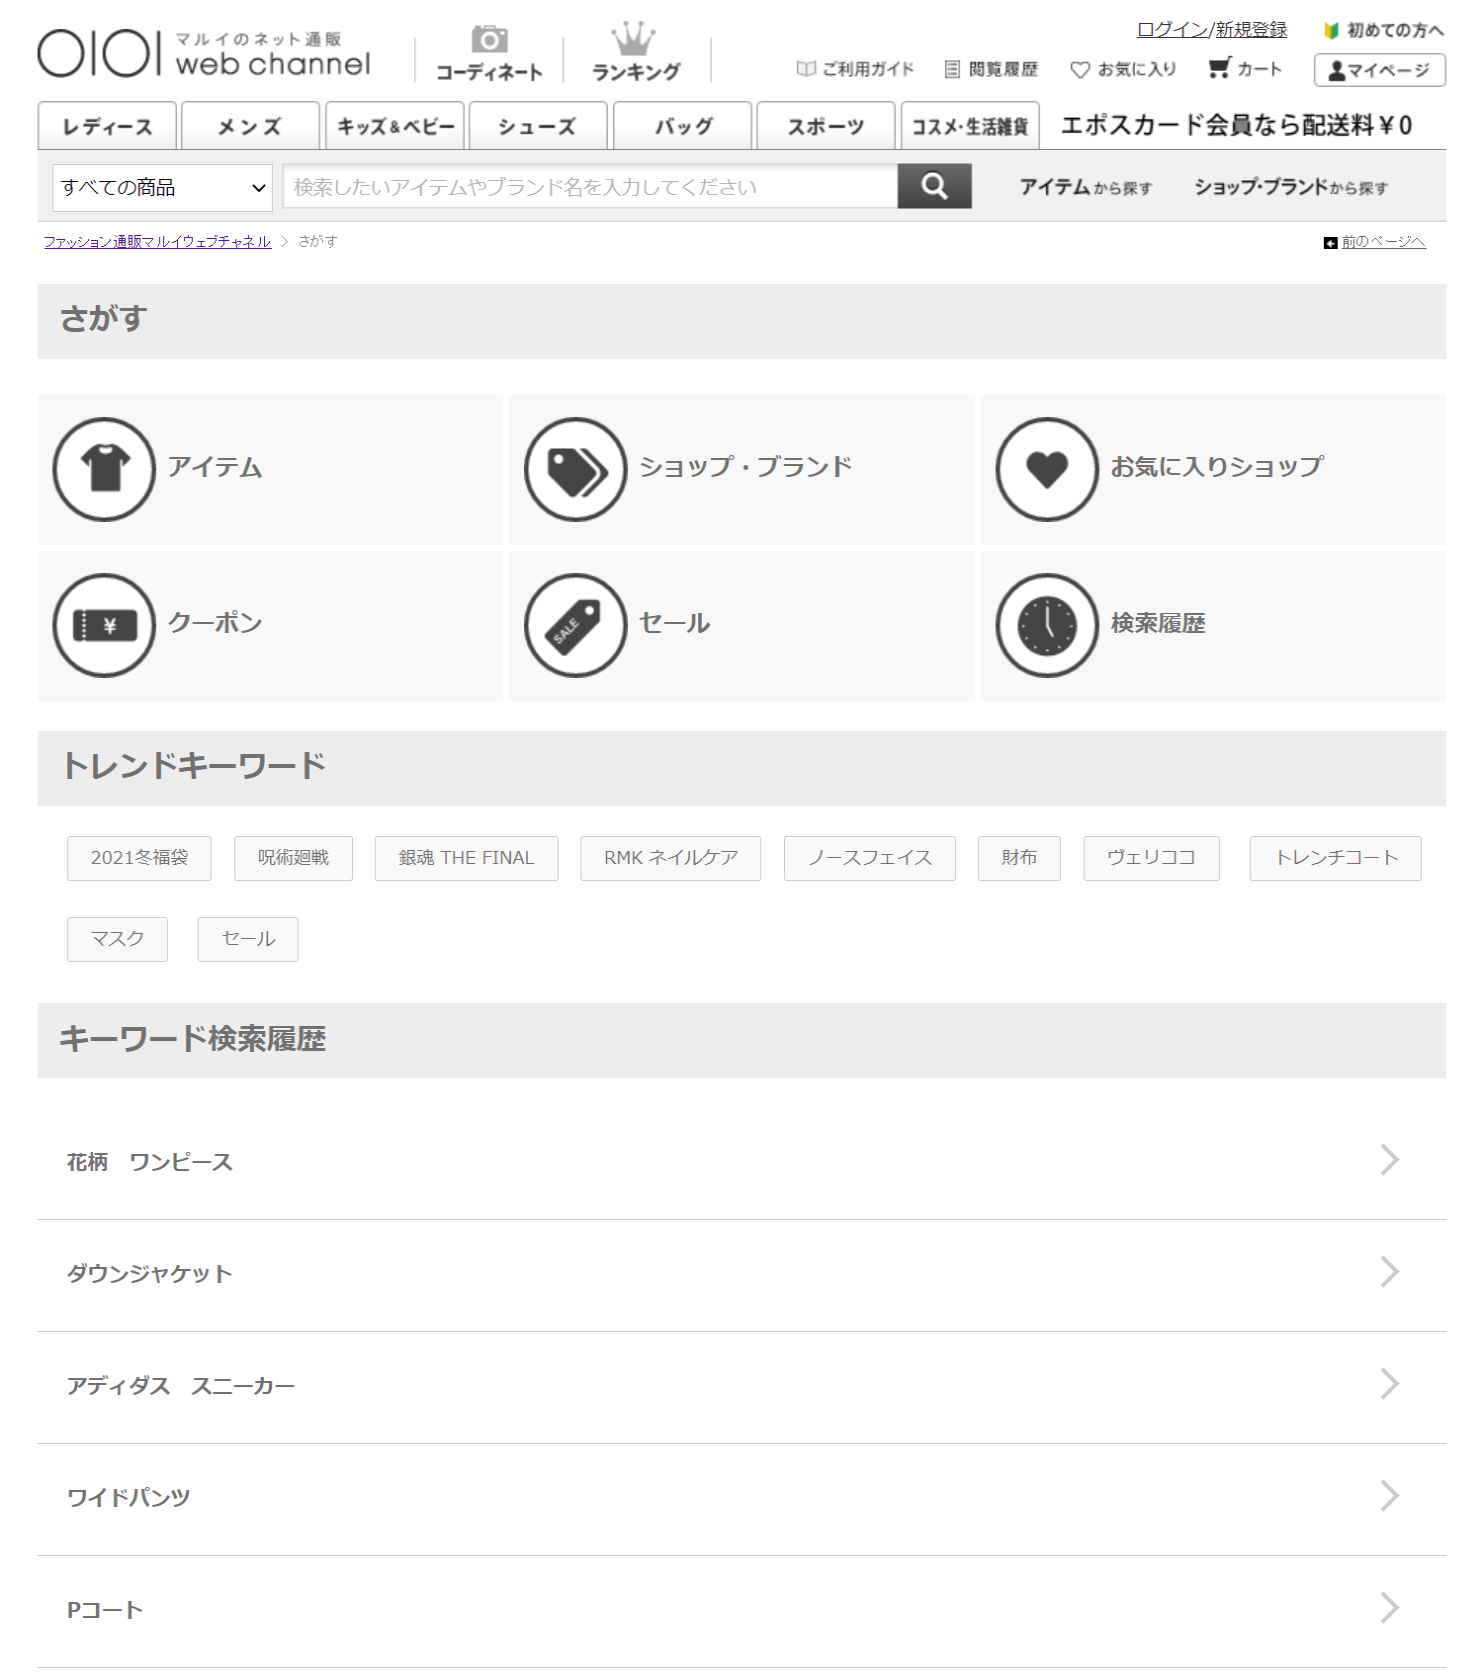Expand the ワイドパンツ history row arrow
The width and height of the screenshot is (1483, 1676).
(x=1389, y=1496)
